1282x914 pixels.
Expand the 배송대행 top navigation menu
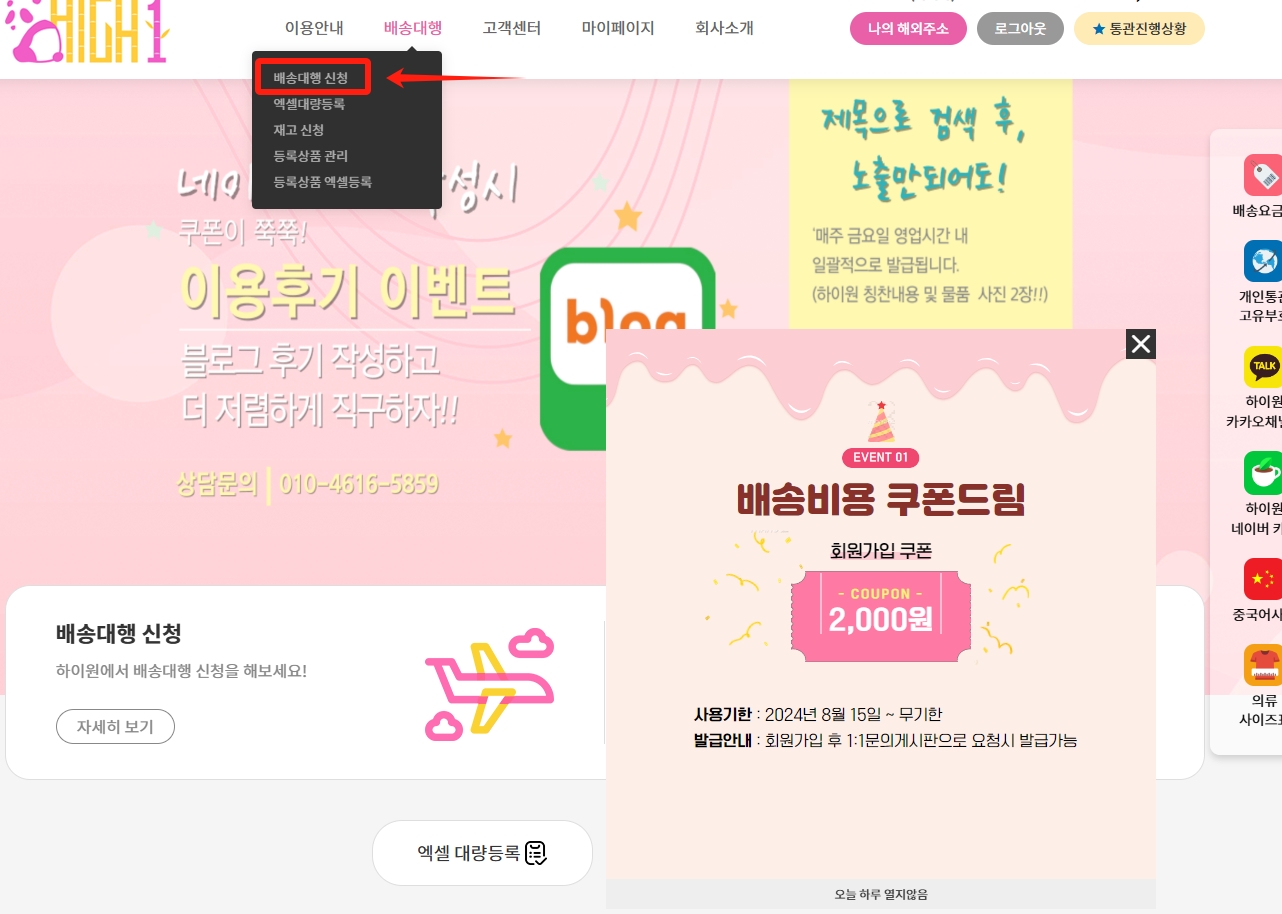(x=412, y=28)
